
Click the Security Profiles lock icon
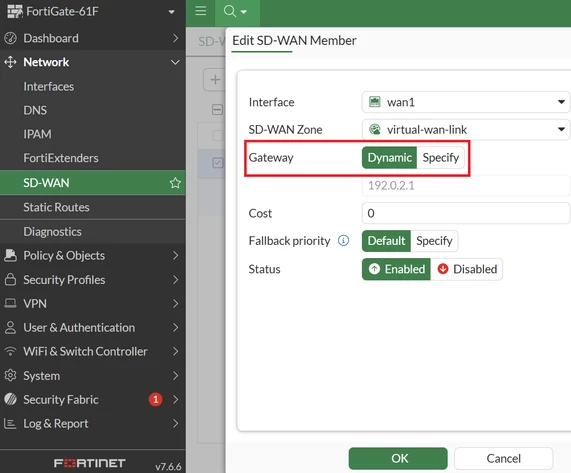(x=11, y=279)
